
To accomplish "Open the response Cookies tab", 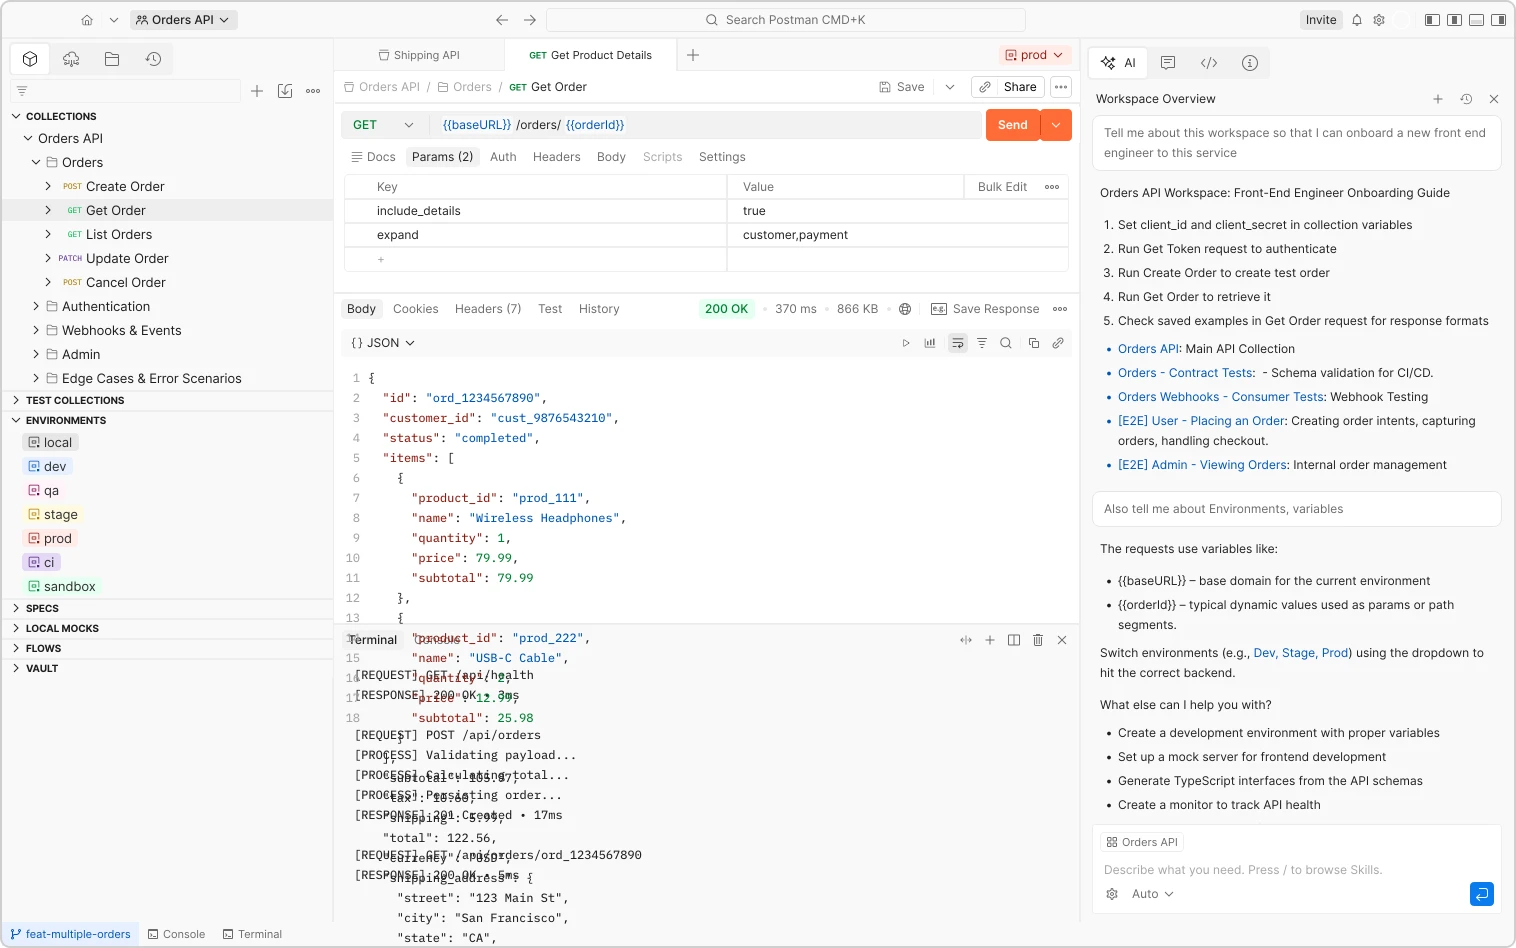I will (x=416, y=309).
